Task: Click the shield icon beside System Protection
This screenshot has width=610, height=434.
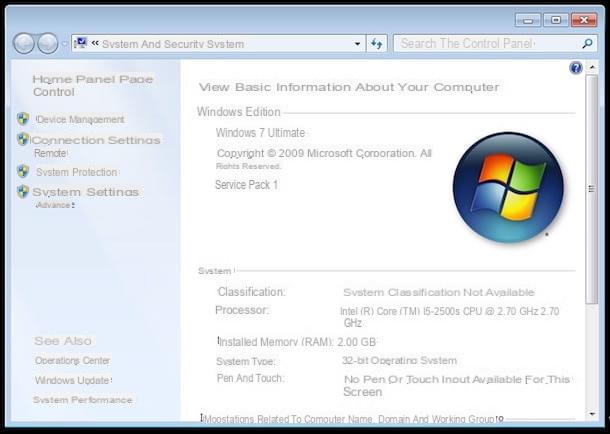Action: click(x=23, y=171)
